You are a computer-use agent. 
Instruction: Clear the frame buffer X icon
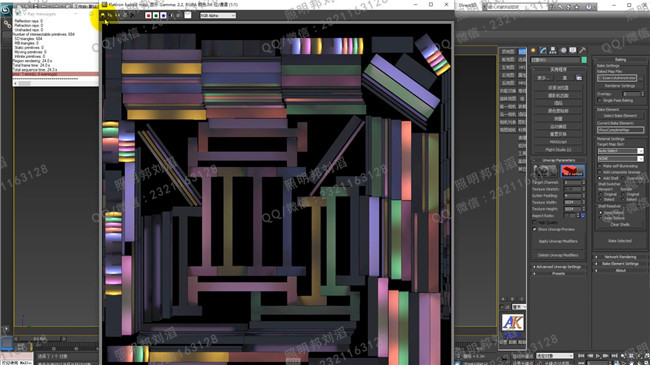coord(133,15)
